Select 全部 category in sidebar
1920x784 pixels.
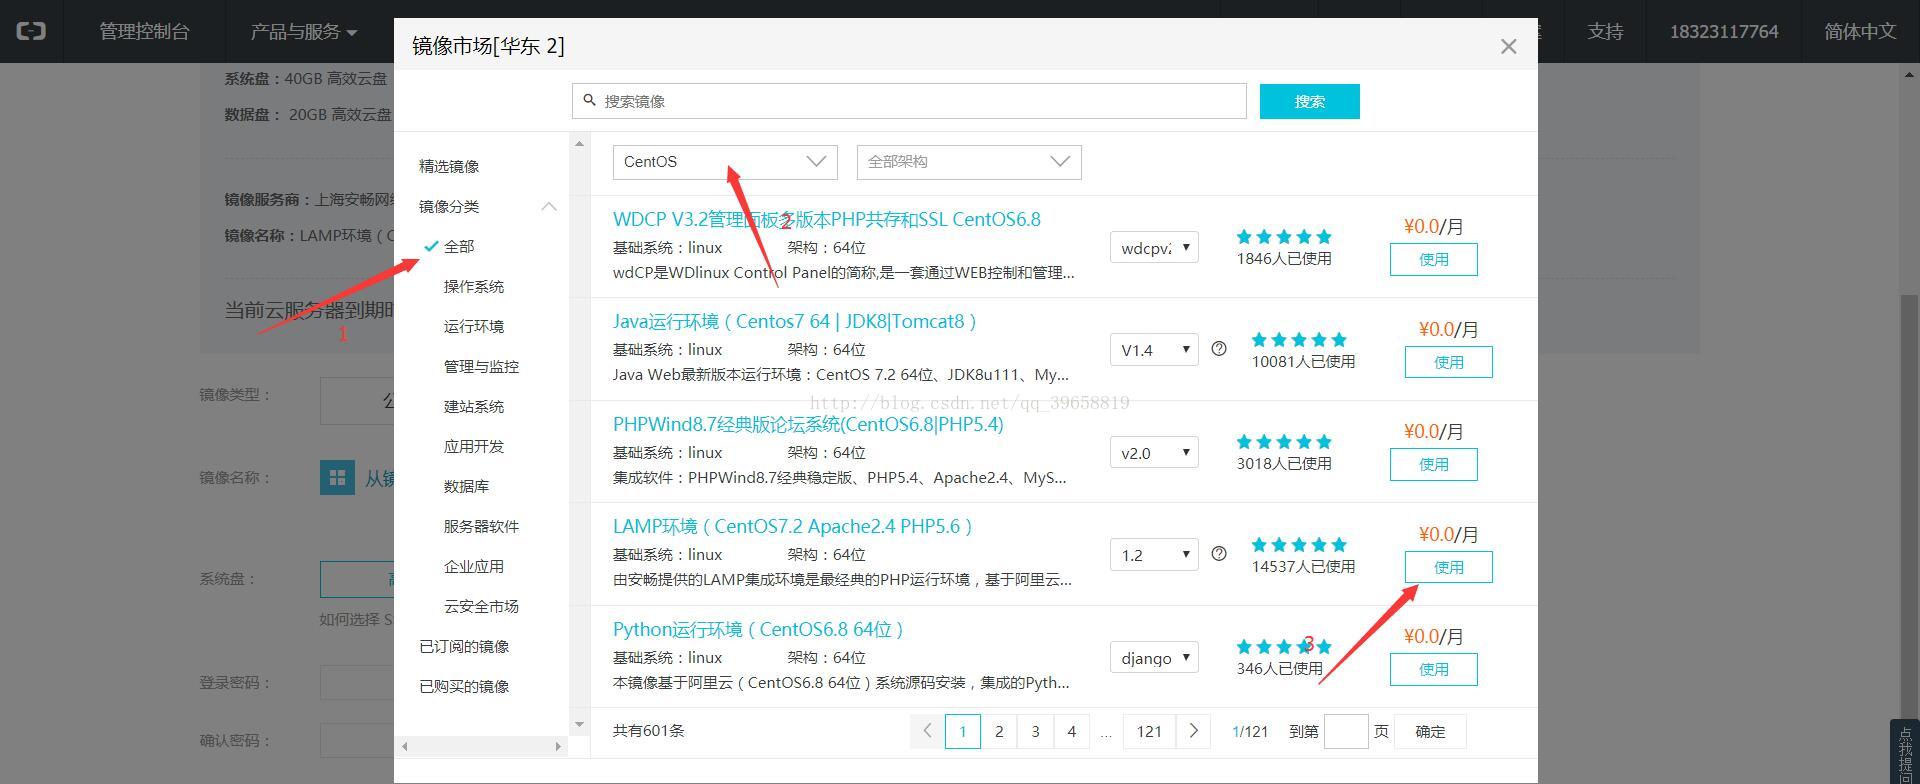point(459,246)
